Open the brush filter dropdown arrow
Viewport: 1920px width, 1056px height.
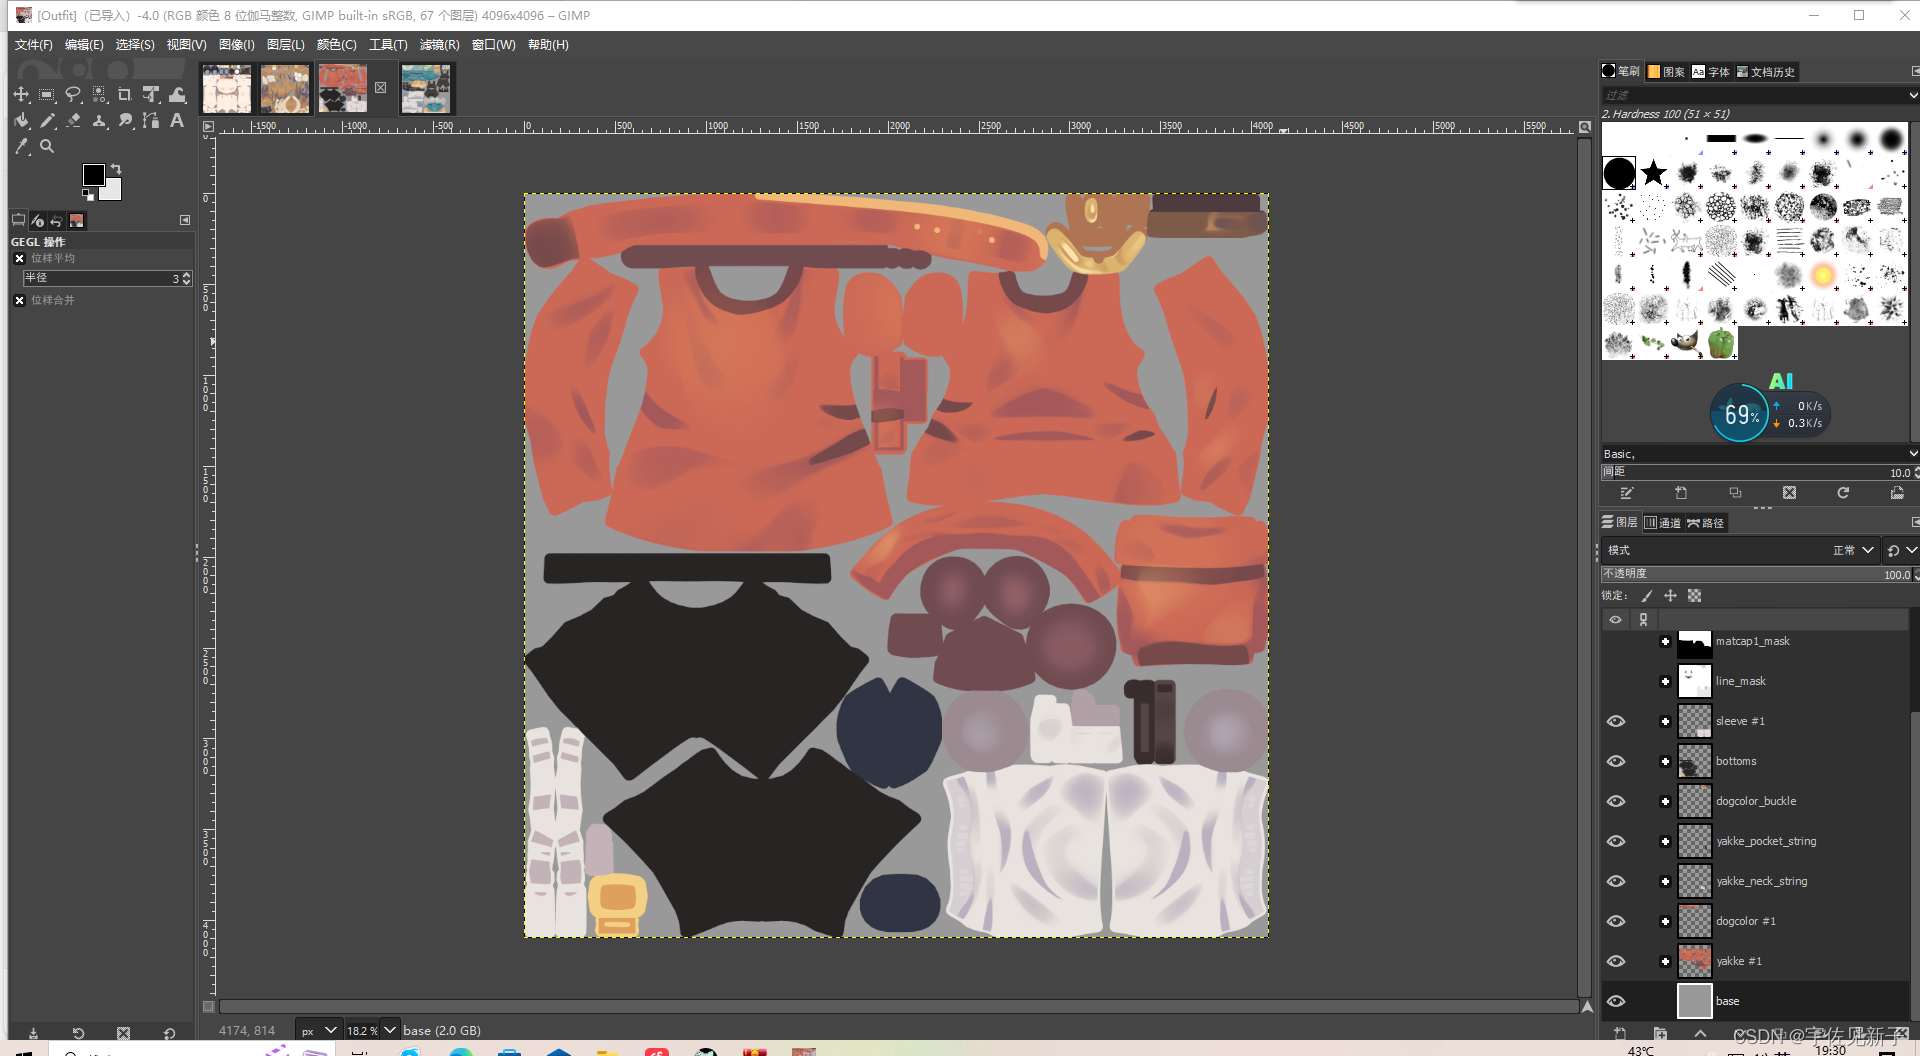(x=1912, y=95)
